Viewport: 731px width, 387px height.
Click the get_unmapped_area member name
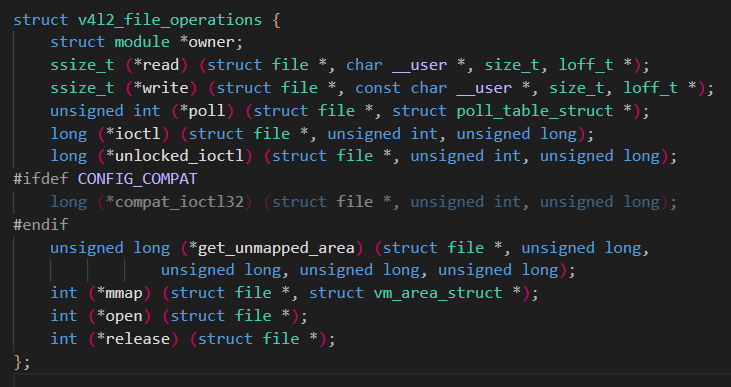tap(276, 248)
